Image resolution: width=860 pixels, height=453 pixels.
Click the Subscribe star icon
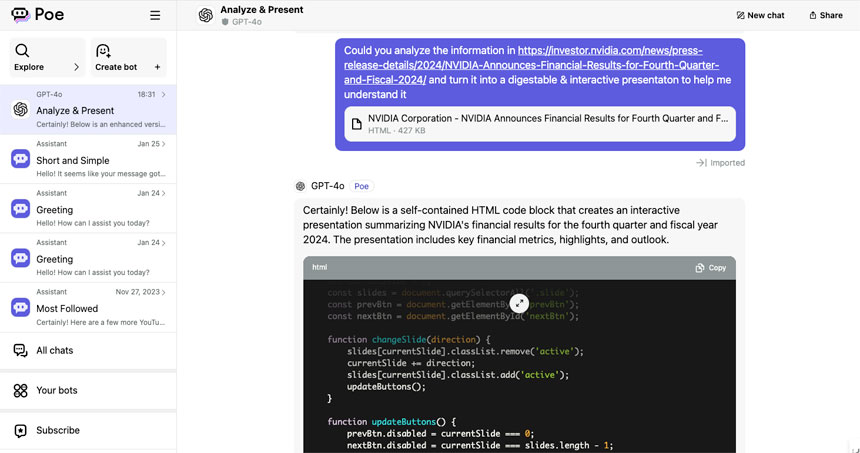pos(20,431)
